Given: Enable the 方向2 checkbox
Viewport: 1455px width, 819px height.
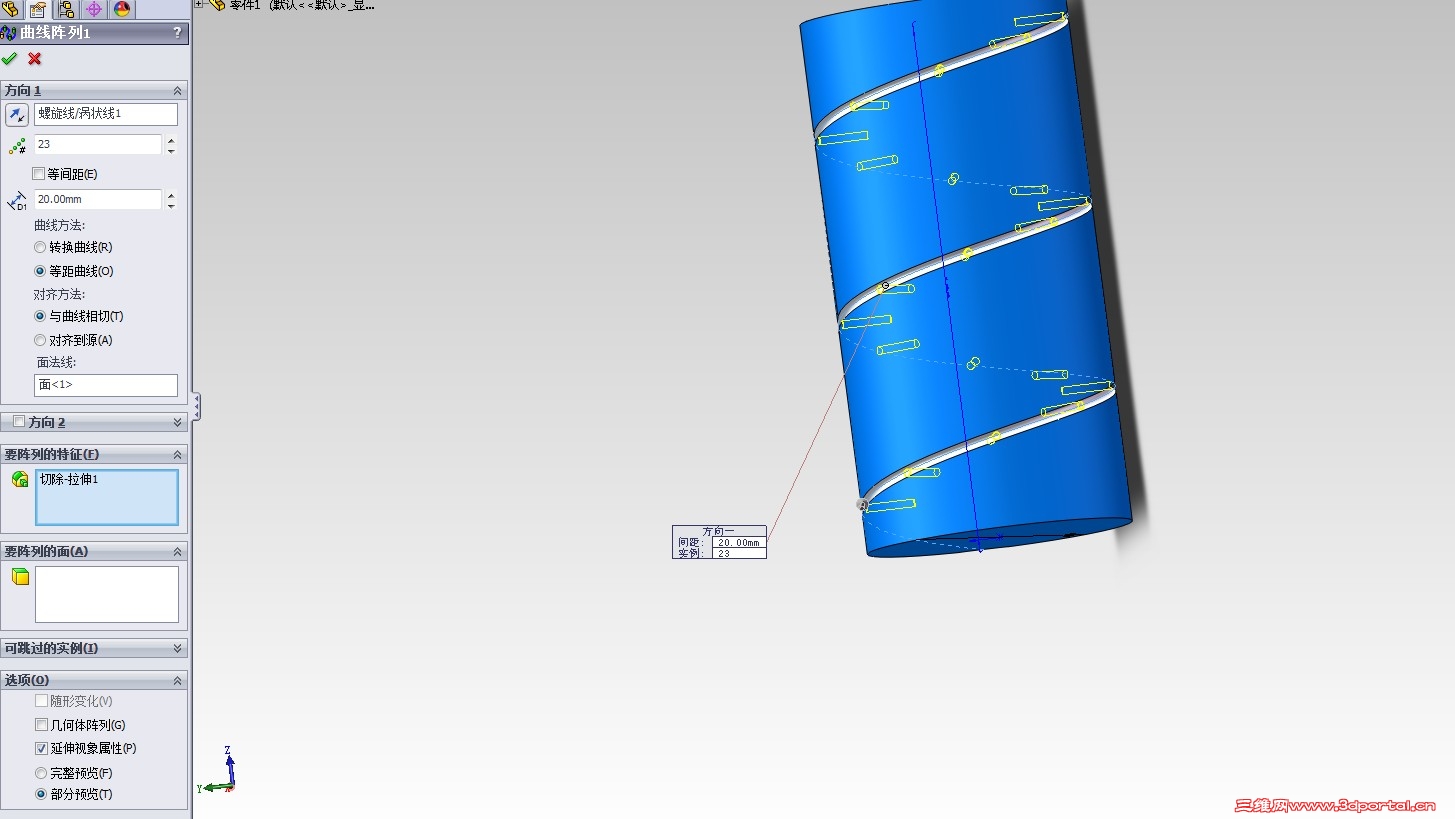Looking at the screenshot, I should (x=19, y=422).
